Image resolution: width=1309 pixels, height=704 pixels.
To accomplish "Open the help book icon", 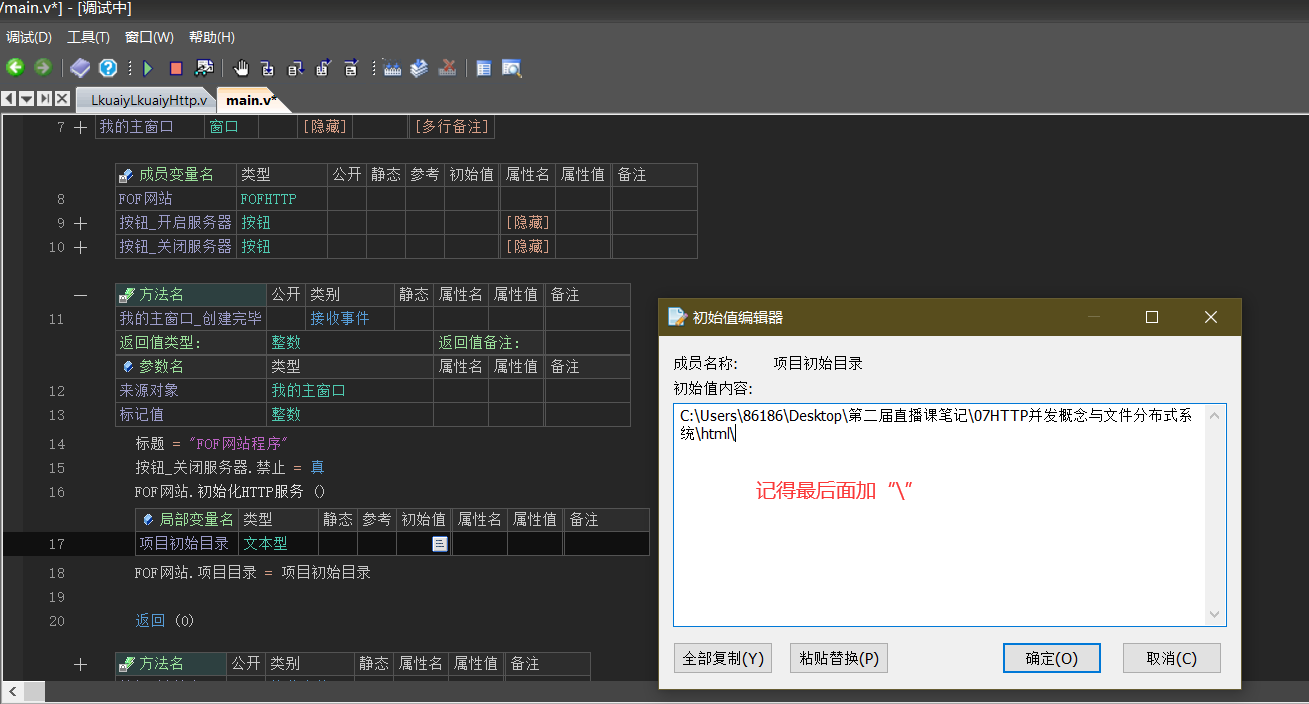I will coord(80,68).
